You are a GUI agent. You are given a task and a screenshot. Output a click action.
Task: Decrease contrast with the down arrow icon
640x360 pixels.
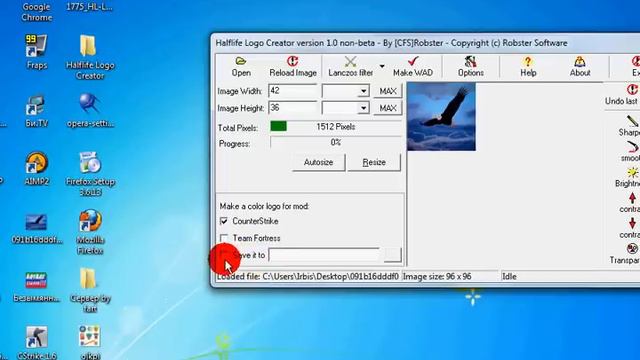(x=632, y=223)
